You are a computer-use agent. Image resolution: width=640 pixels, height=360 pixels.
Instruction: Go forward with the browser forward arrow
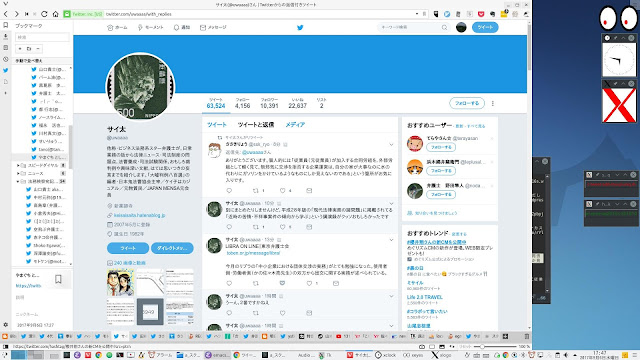pos(16,14)
